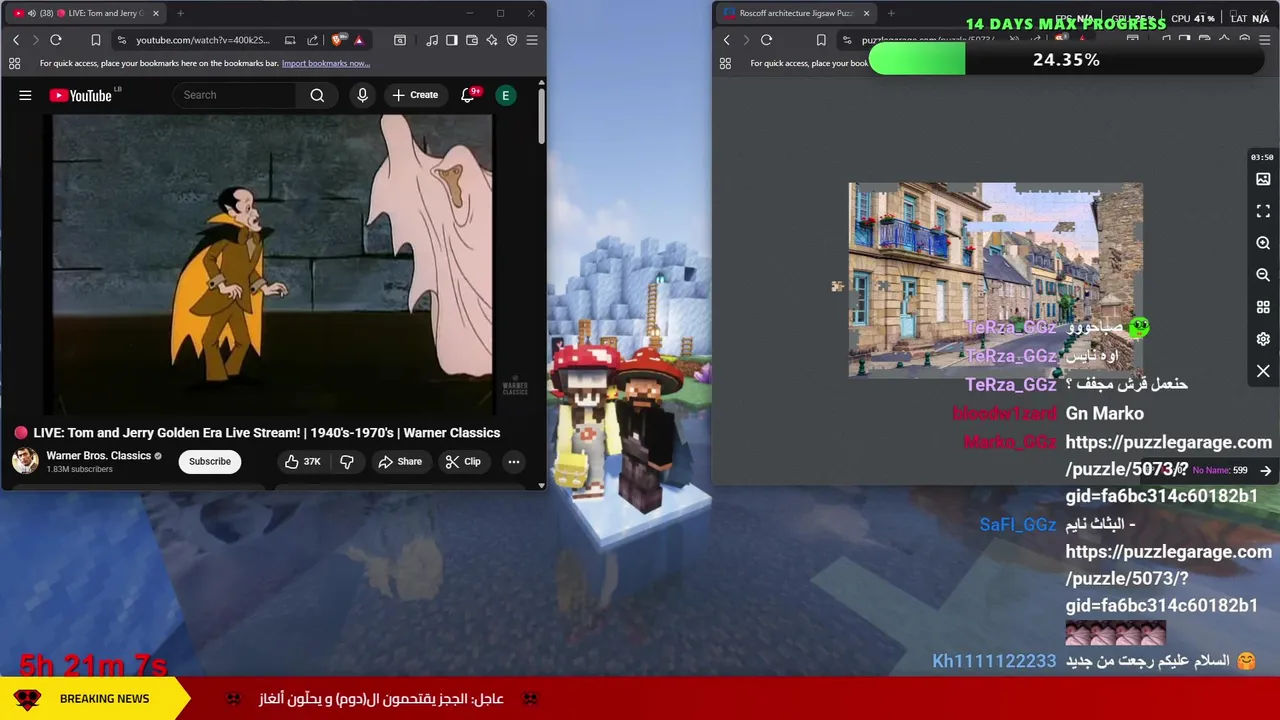Open the playlist music note icon in toolbar
The image size is (1280, 720).
(432, 40)
